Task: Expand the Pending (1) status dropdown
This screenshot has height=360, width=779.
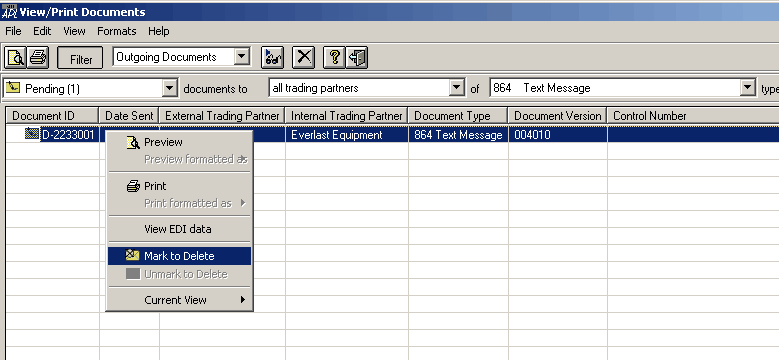Action: pos(170,88)
